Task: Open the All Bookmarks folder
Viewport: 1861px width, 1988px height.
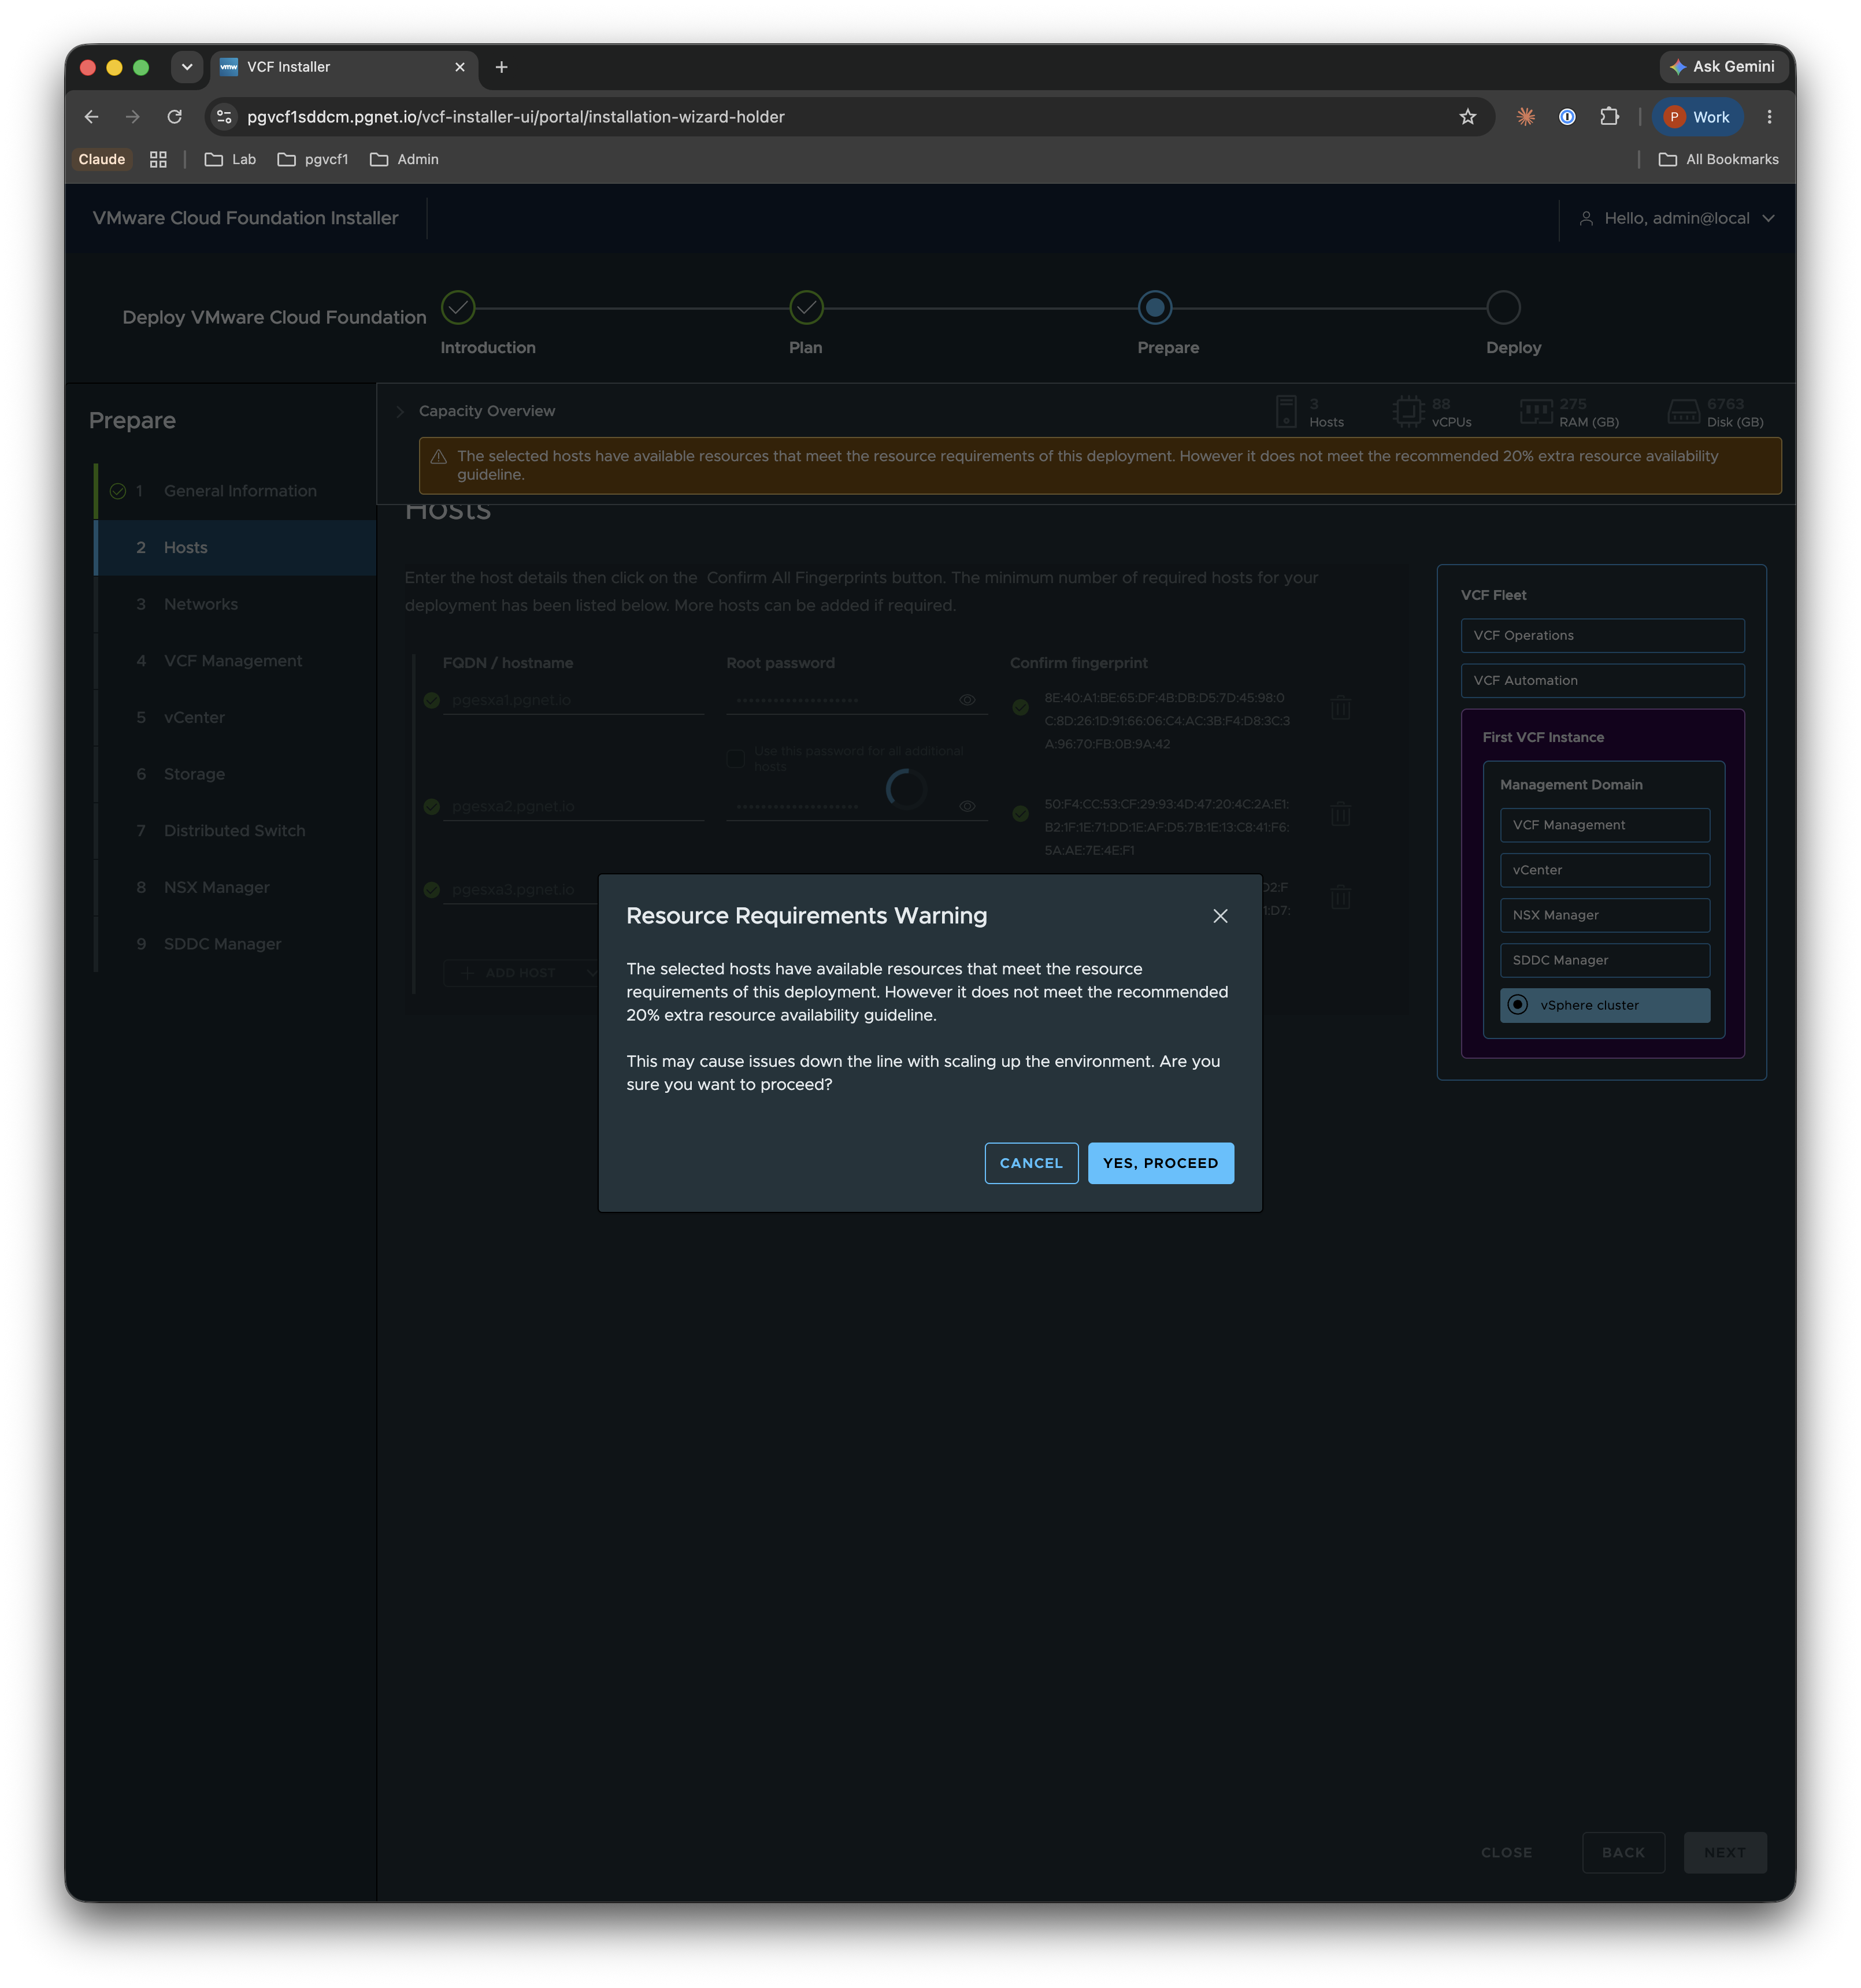Action: click(x=1718, y=159)
